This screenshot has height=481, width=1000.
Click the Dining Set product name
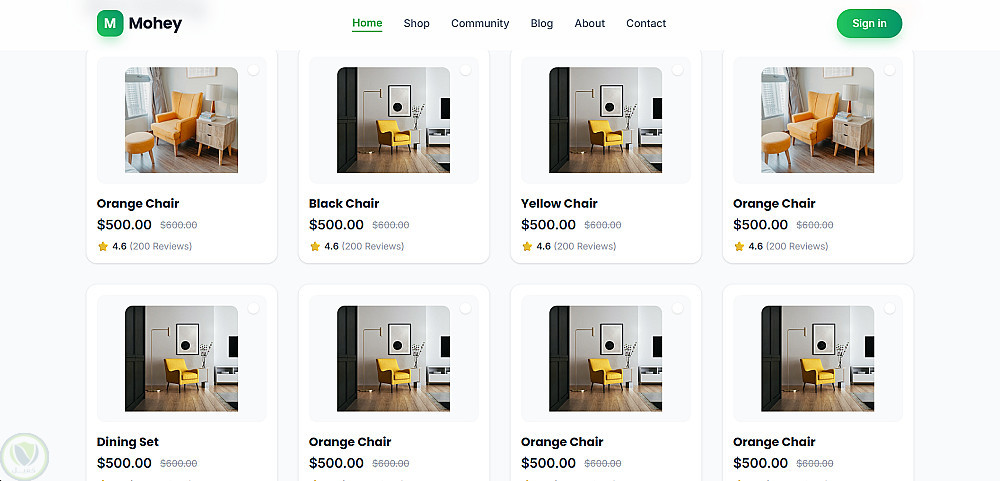(x=128, y=441)
